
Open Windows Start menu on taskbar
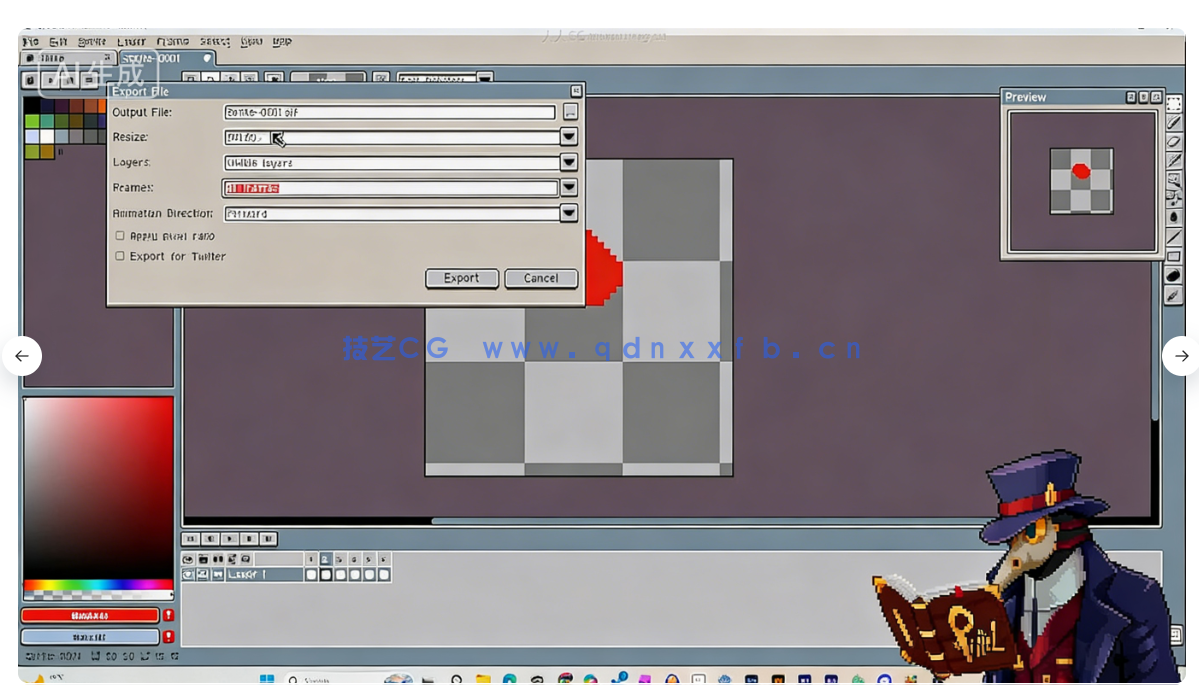point(267,680)
